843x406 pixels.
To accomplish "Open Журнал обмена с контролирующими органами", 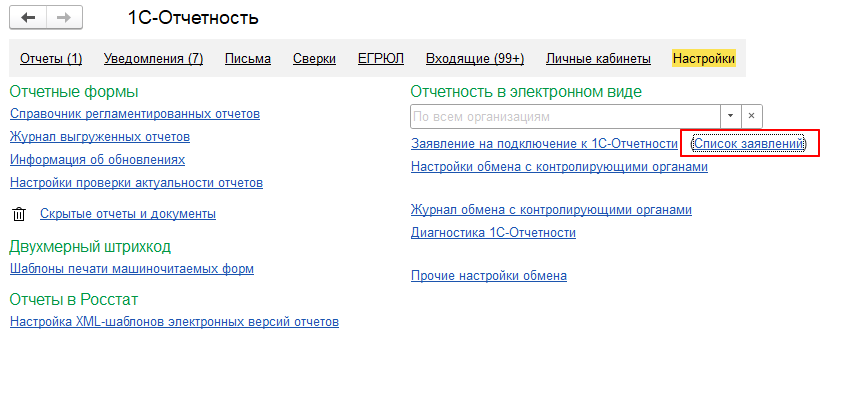I will tap(551, 210).
